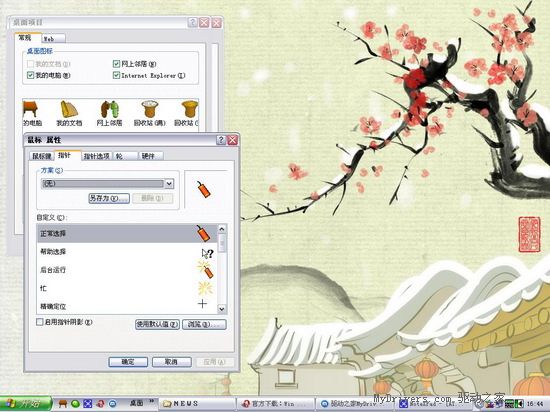Image resolution: width=550 pixels, height=412 pixels.
Task: Switch to 鼠标键 tab
Action: click(x=42, y=156)
